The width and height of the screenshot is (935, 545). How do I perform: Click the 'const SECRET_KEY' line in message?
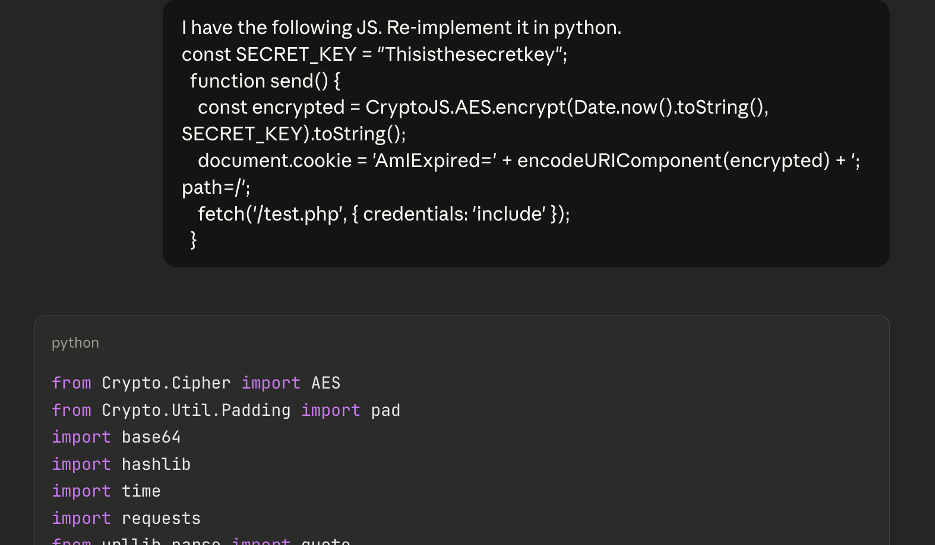coord(374,54)
